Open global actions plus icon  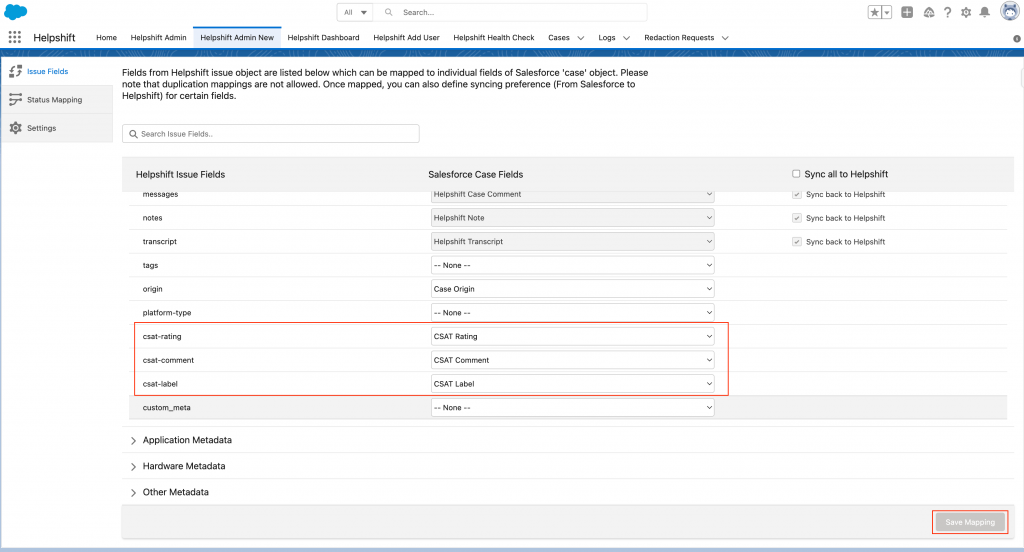point(907,12)
